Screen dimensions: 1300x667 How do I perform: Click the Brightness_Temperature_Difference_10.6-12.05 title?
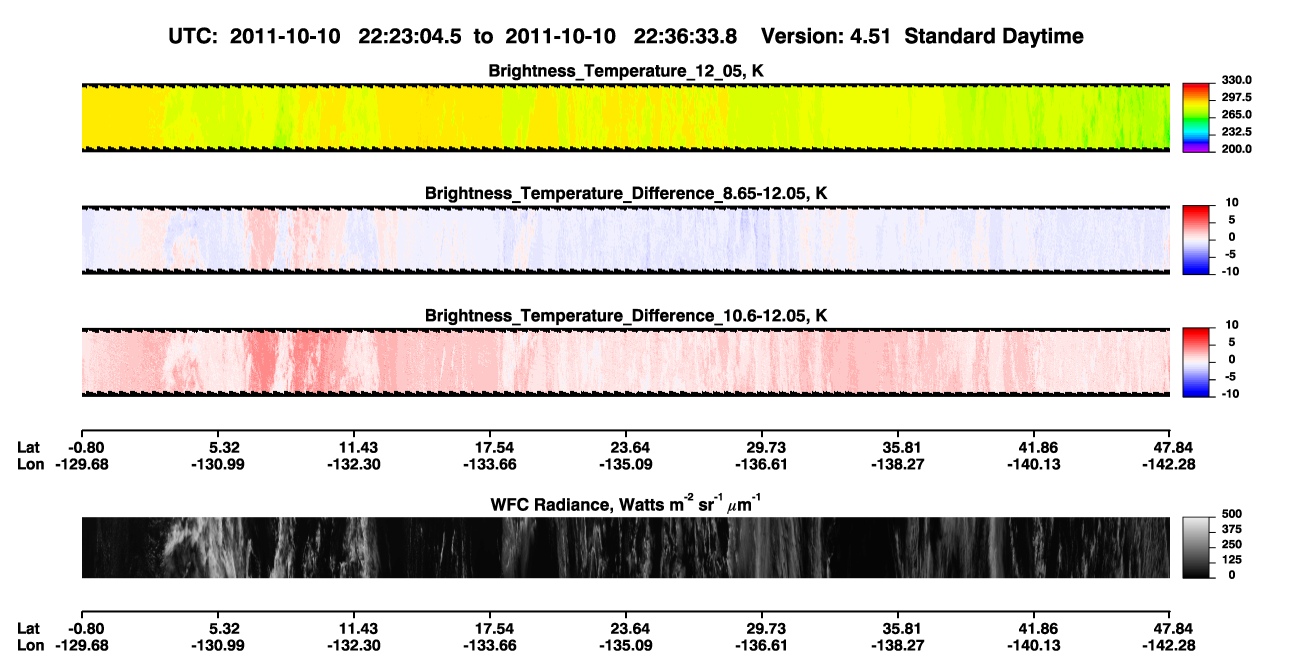pyautogui.click(x=626, y=316)
